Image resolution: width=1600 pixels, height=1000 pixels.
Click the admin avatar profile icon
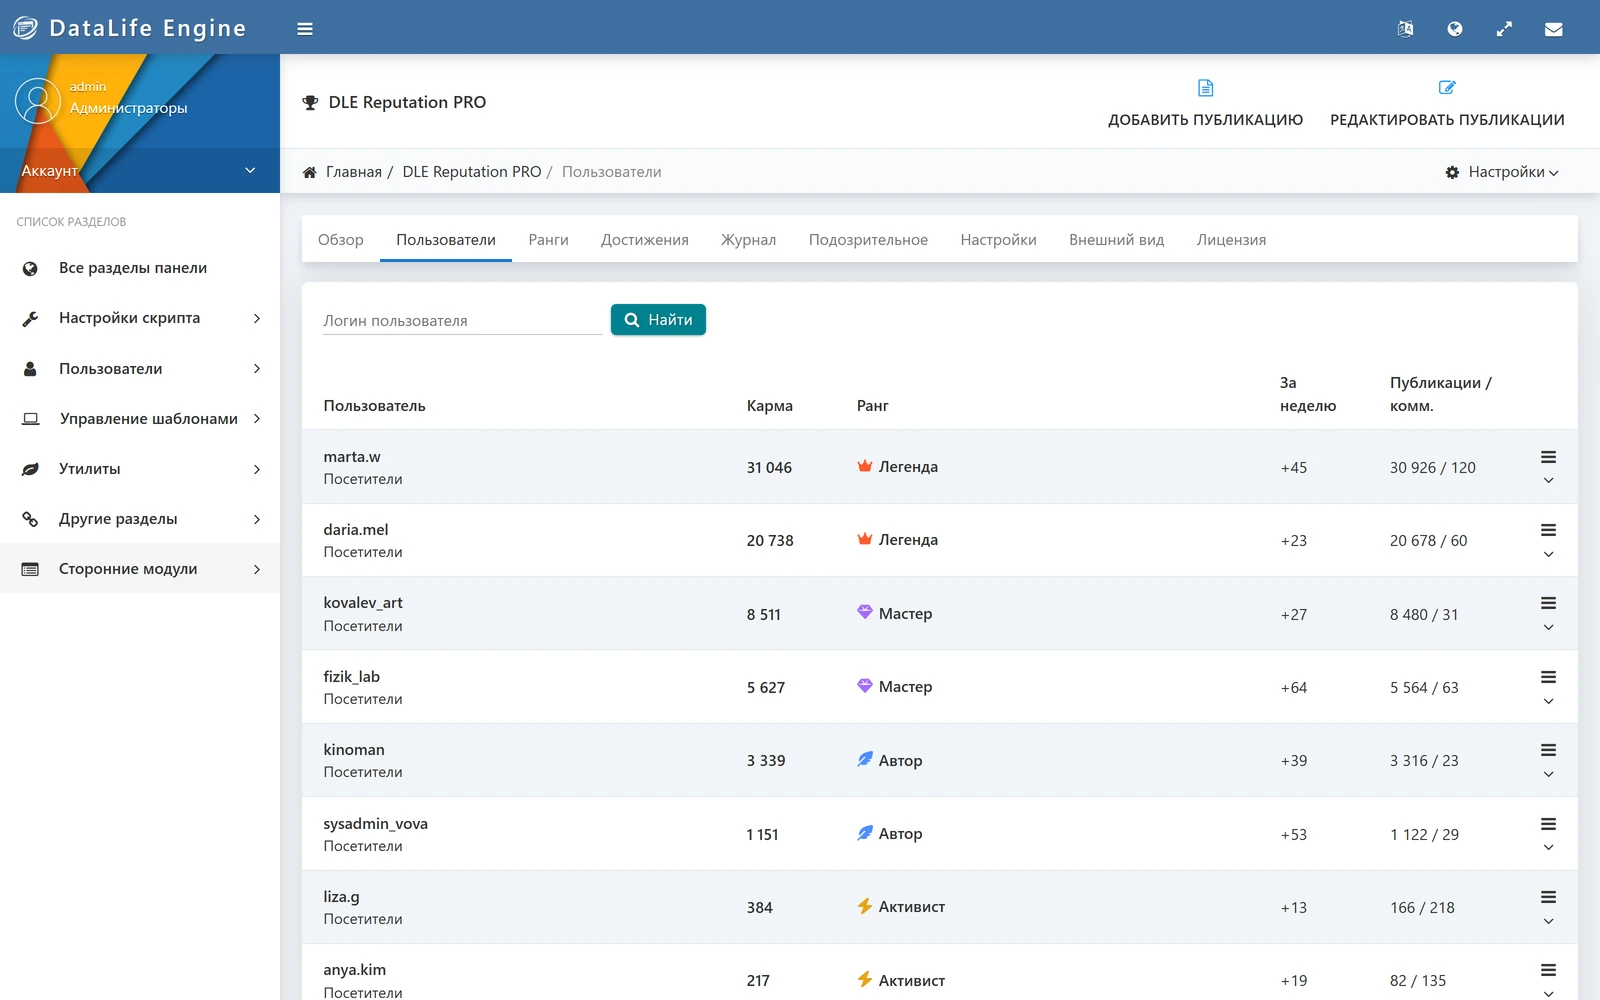[x=38, y=101]
